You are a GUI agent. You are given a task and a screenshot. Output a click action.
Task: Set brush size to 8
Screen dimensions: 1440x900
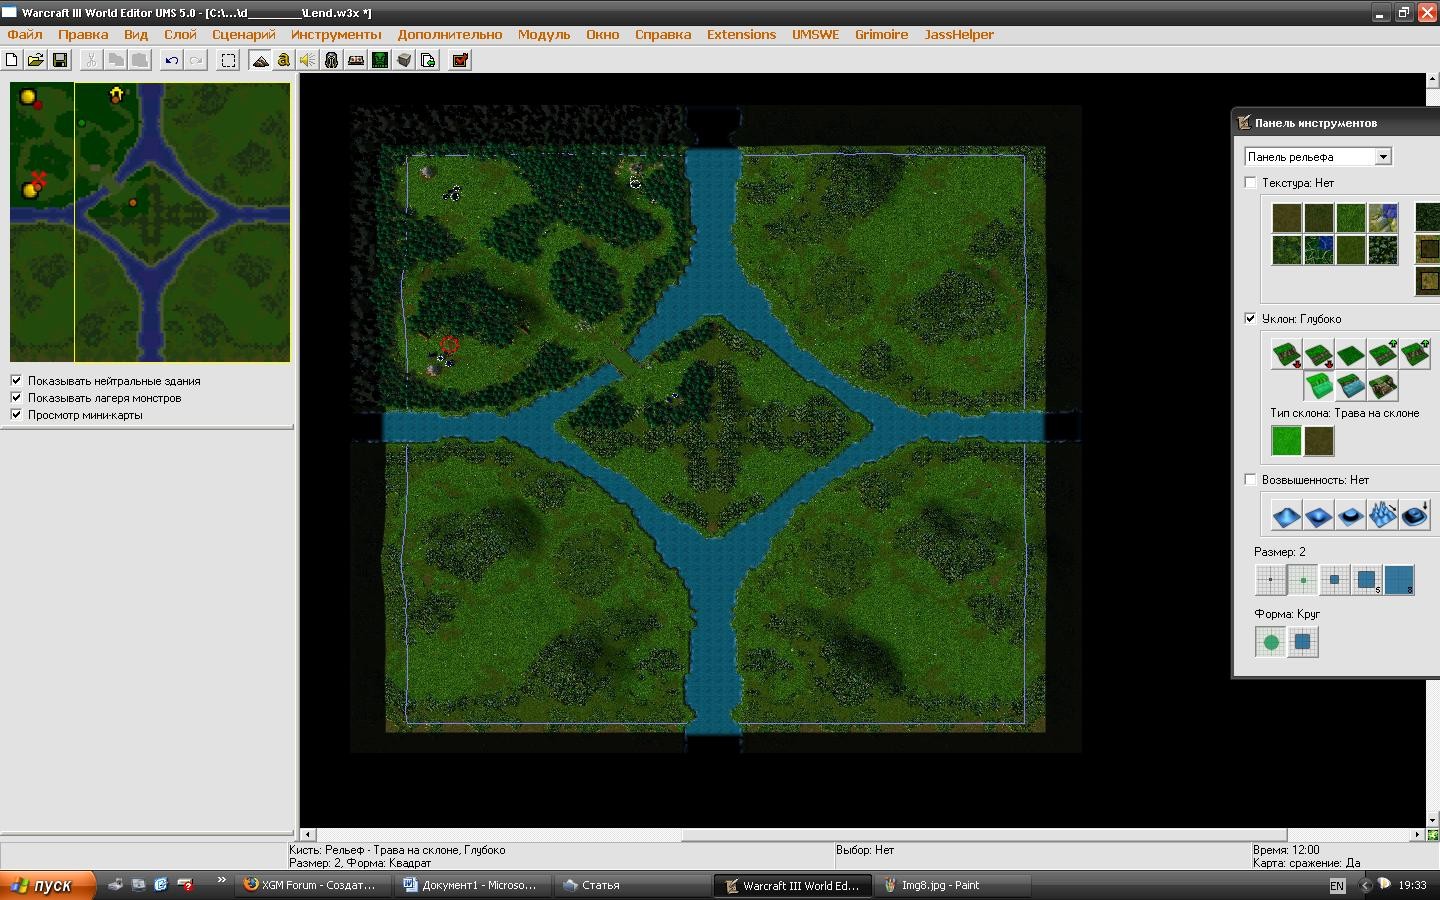click(1398, 580)
